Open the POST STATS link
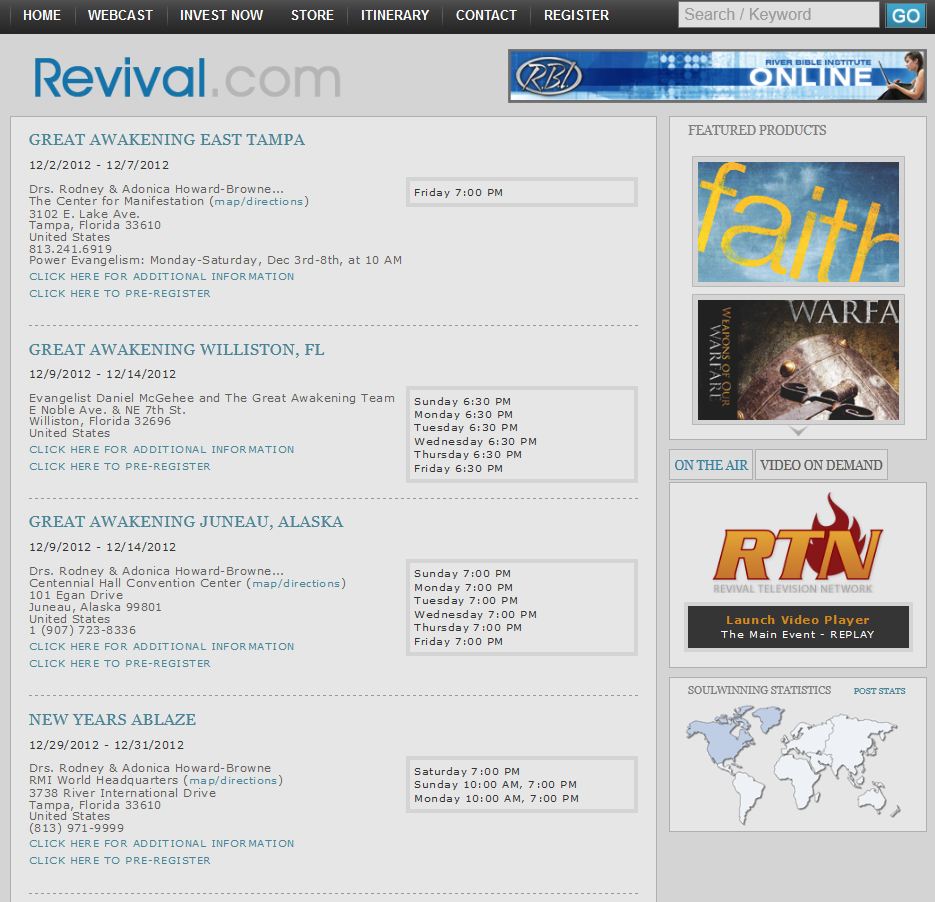Image resolution: width=935 pixels, height=902 pixels. point(879,691)
